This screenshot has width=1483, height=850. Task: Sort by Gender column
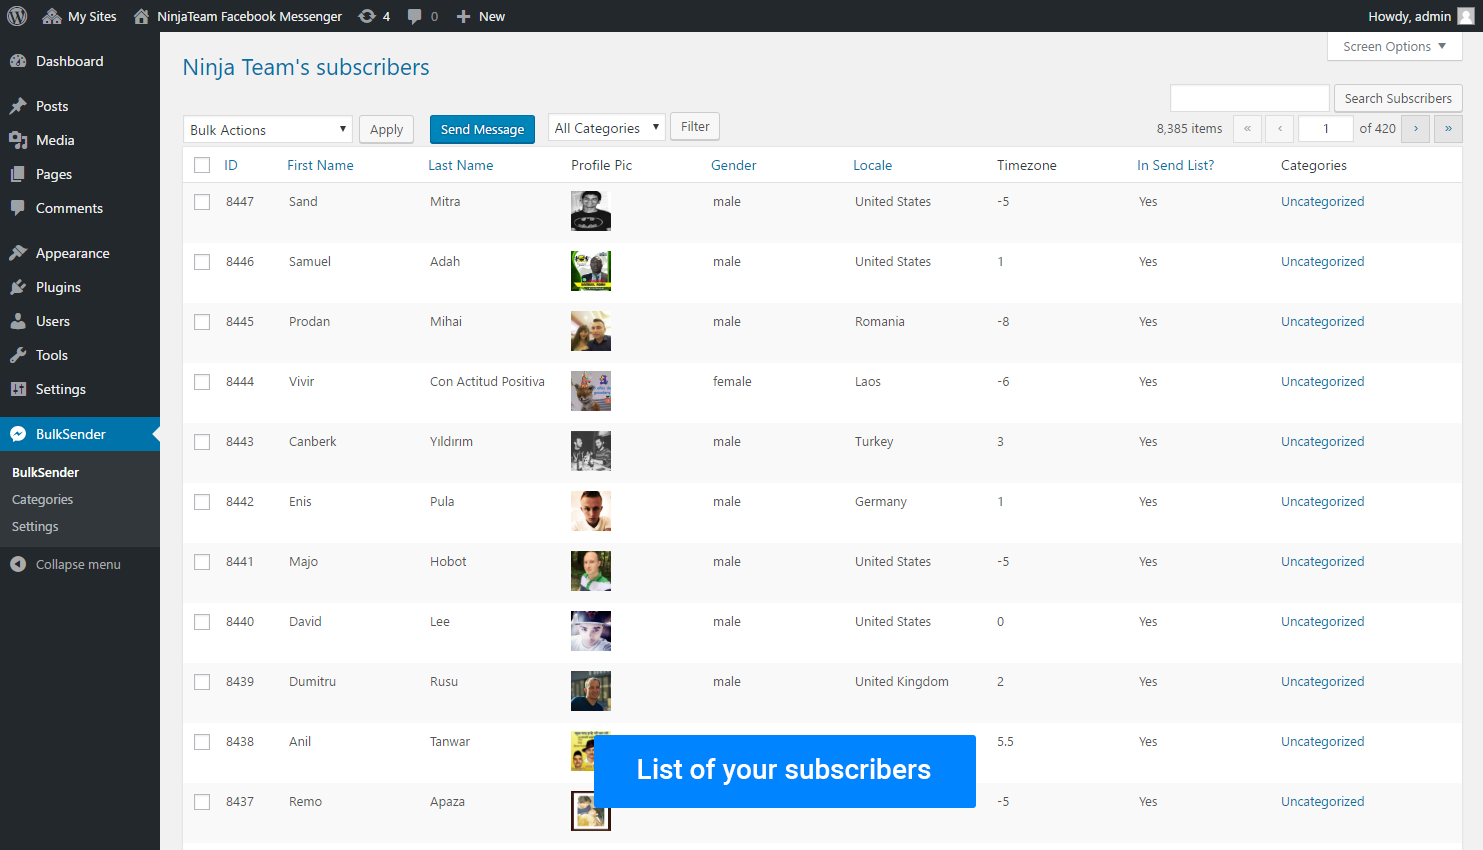tap(734, 165)
